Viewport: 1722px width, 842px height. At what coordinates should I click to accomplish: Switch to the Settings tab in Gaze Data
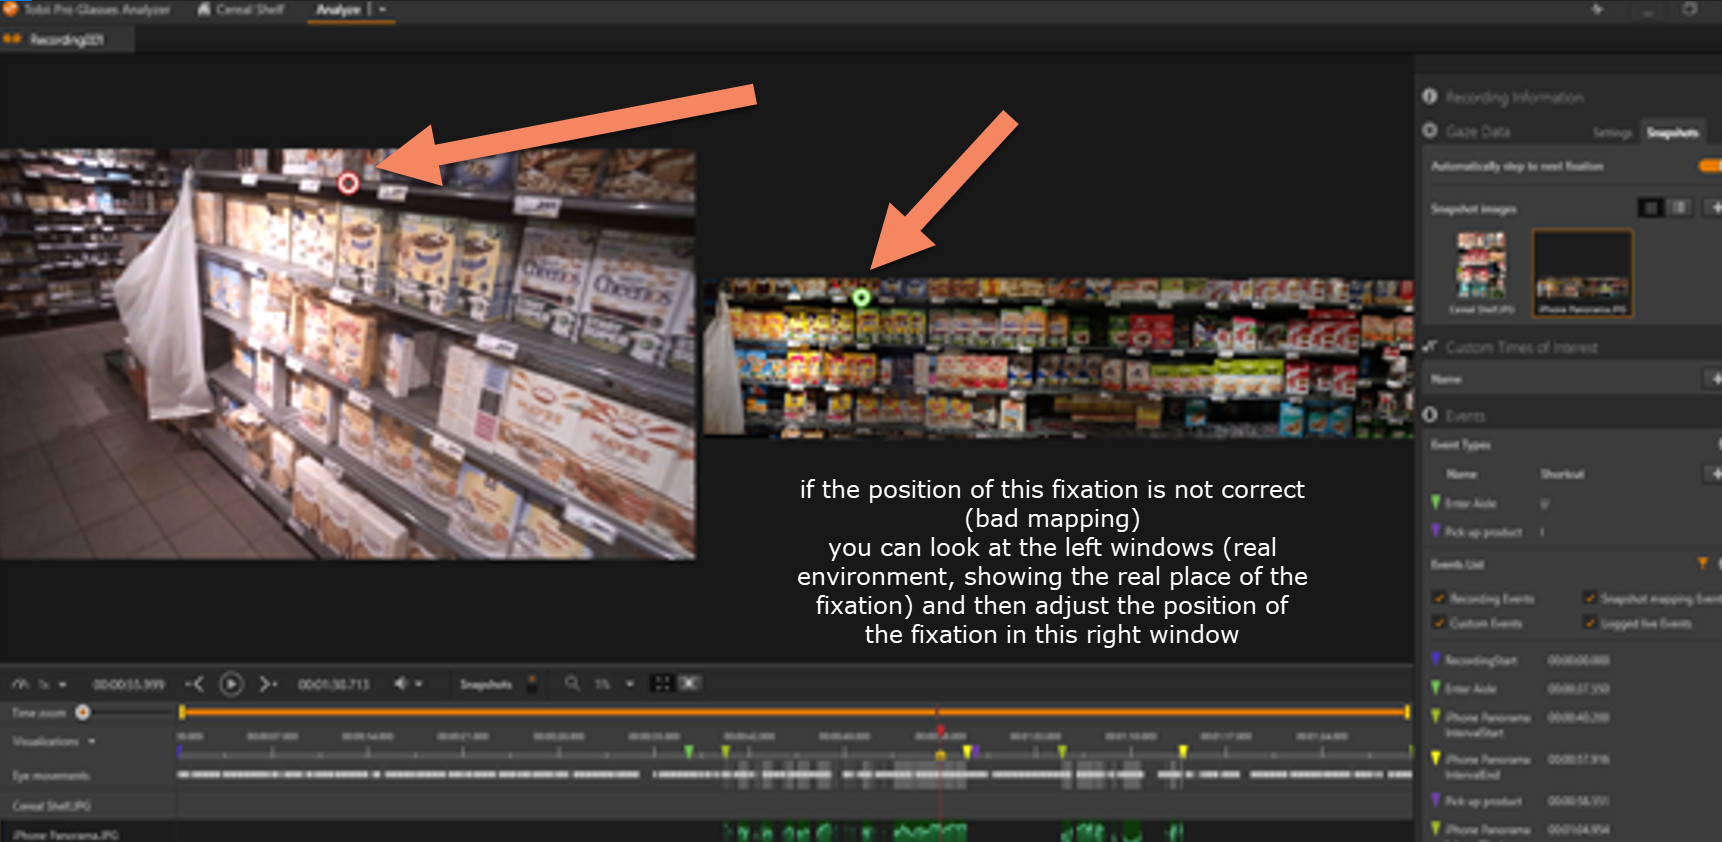pyautogui.click(x=1611, y=132)
